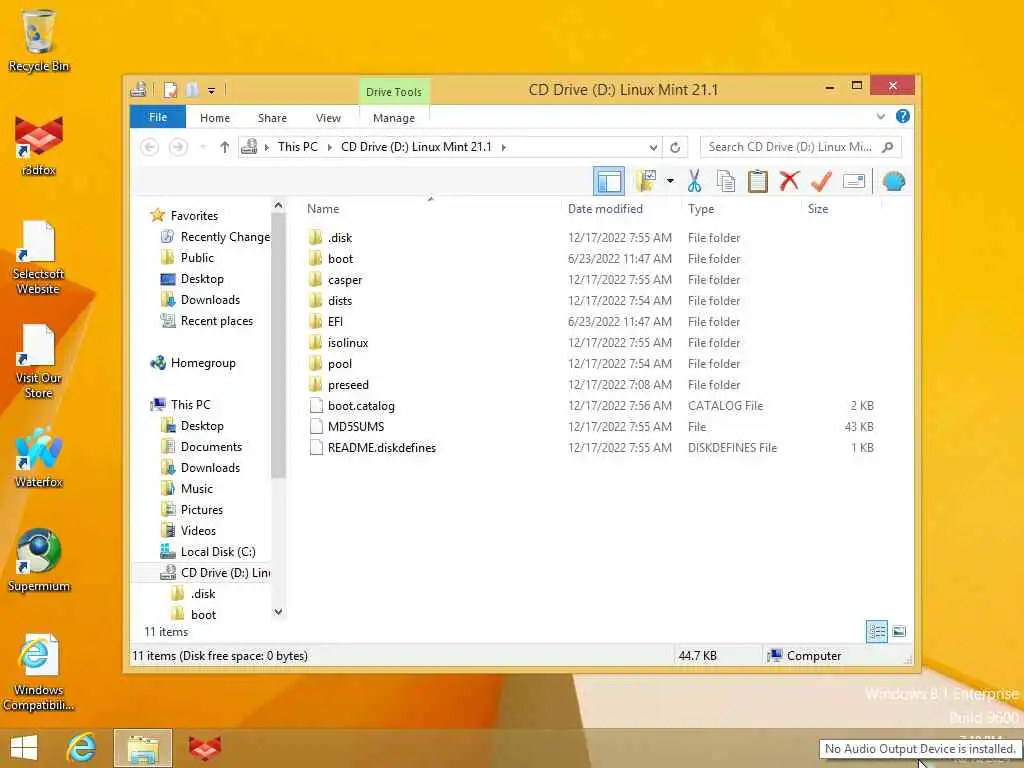Click the Back navigation arrow
The height and width of the screenshot is (768, 1024).
[150, 147]
